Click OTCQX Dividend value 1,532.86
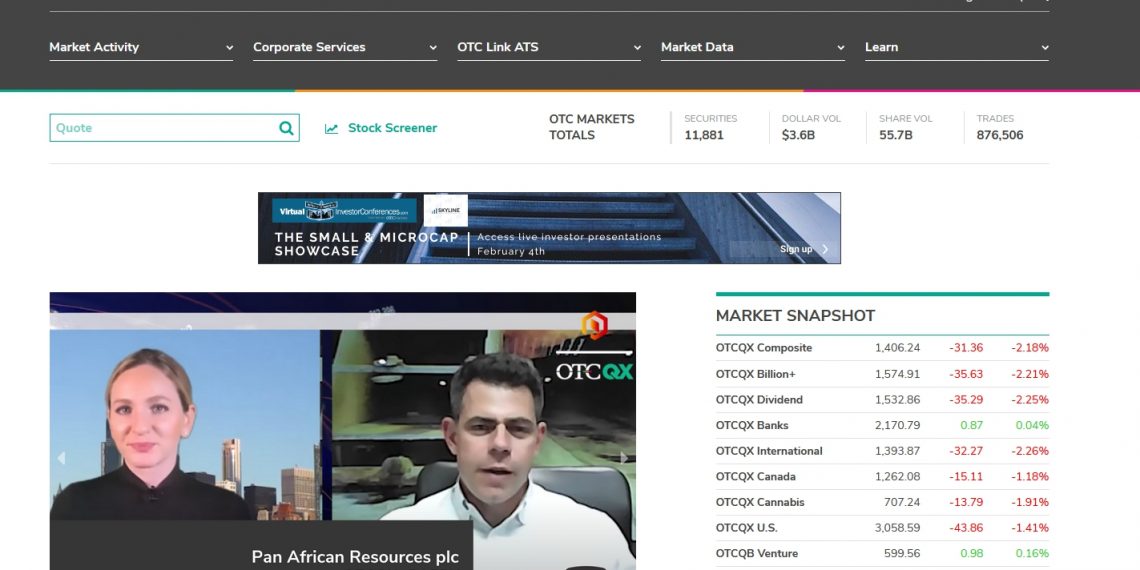1140x570 pixels. point(897,399)
